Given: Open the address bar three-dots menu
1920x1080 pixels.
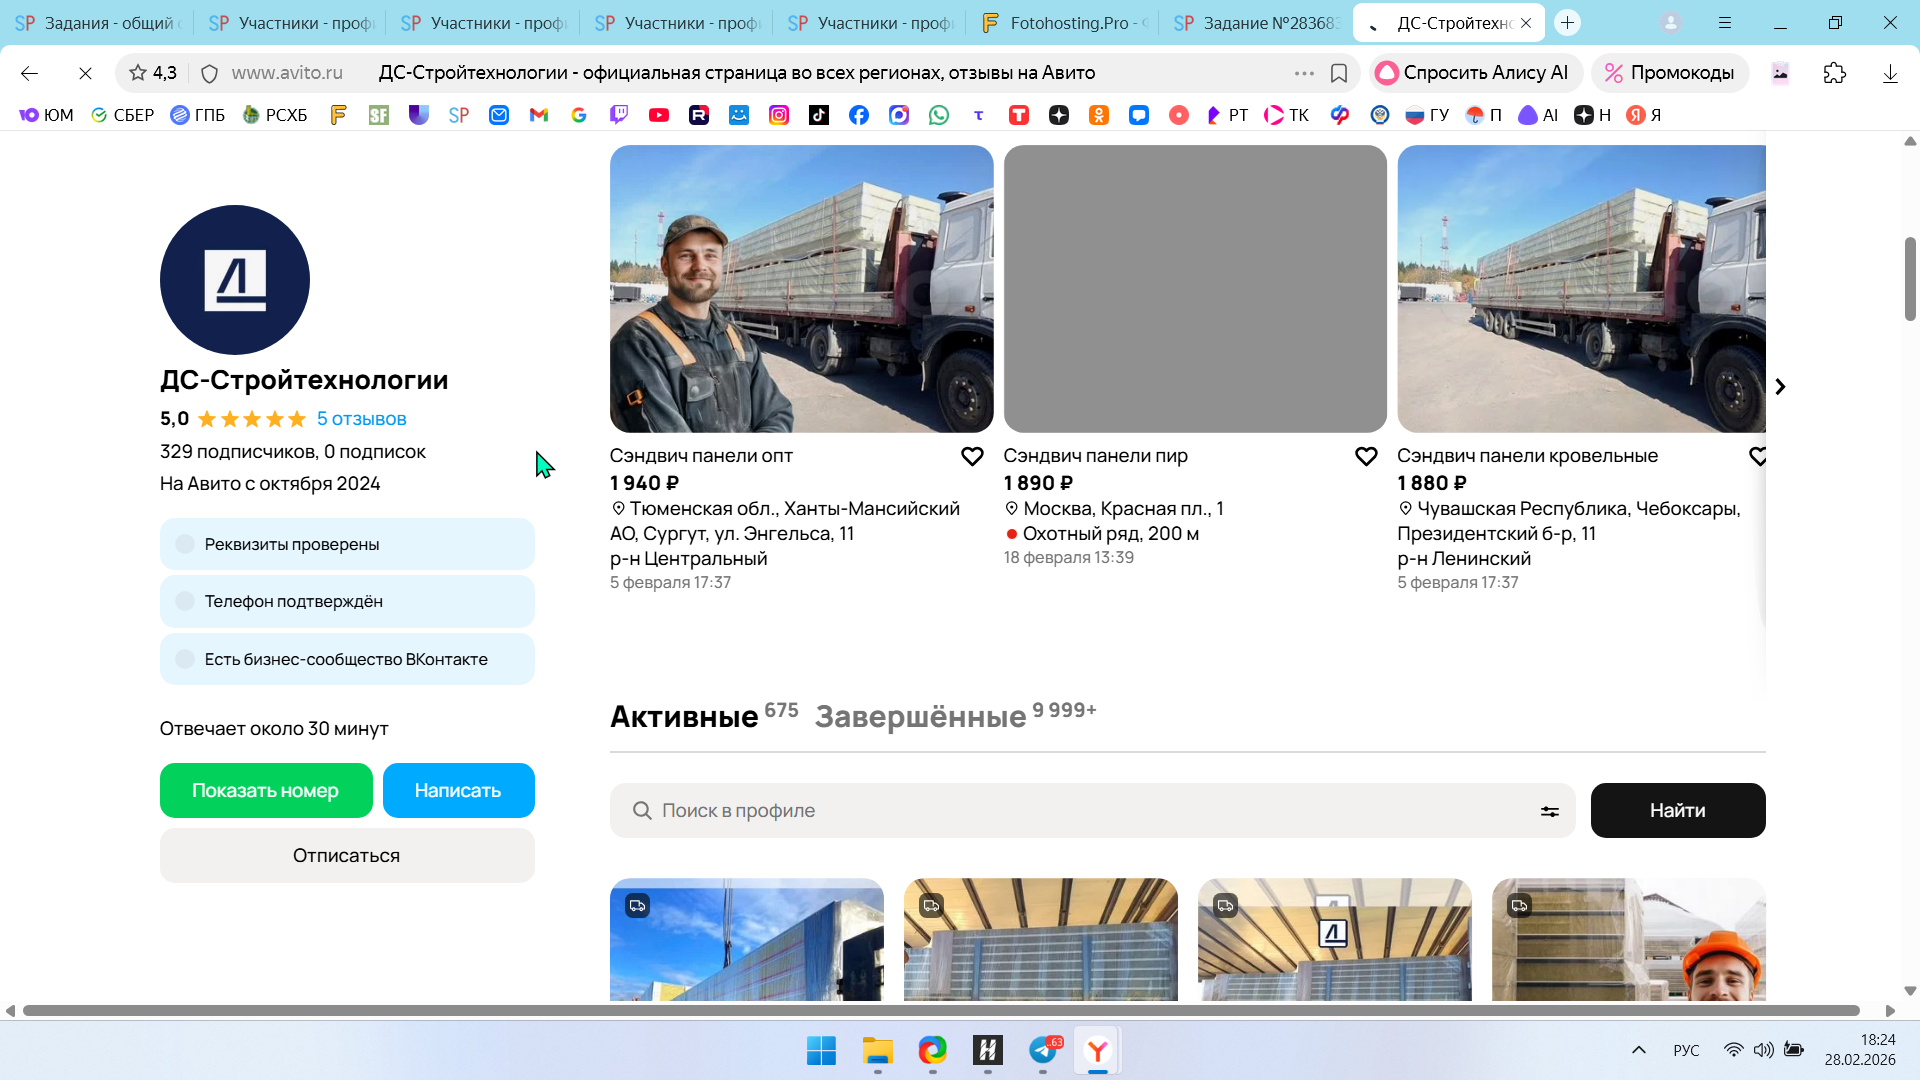Looking at the screenshot, I should (x=1303, y=73).
